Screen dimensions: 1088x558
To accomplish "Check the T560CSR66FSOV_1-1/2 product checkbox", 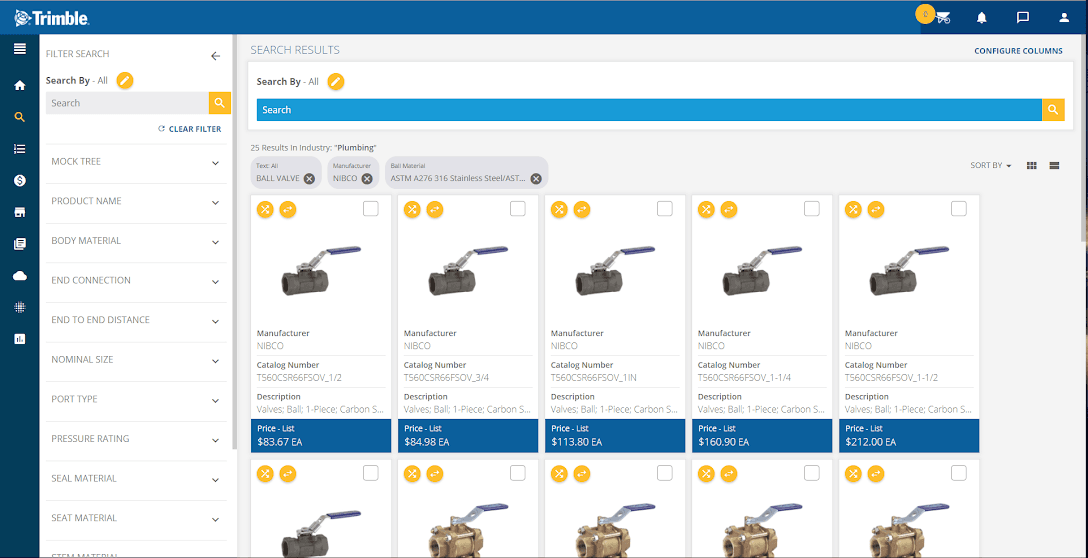I will tap(958, 208).
